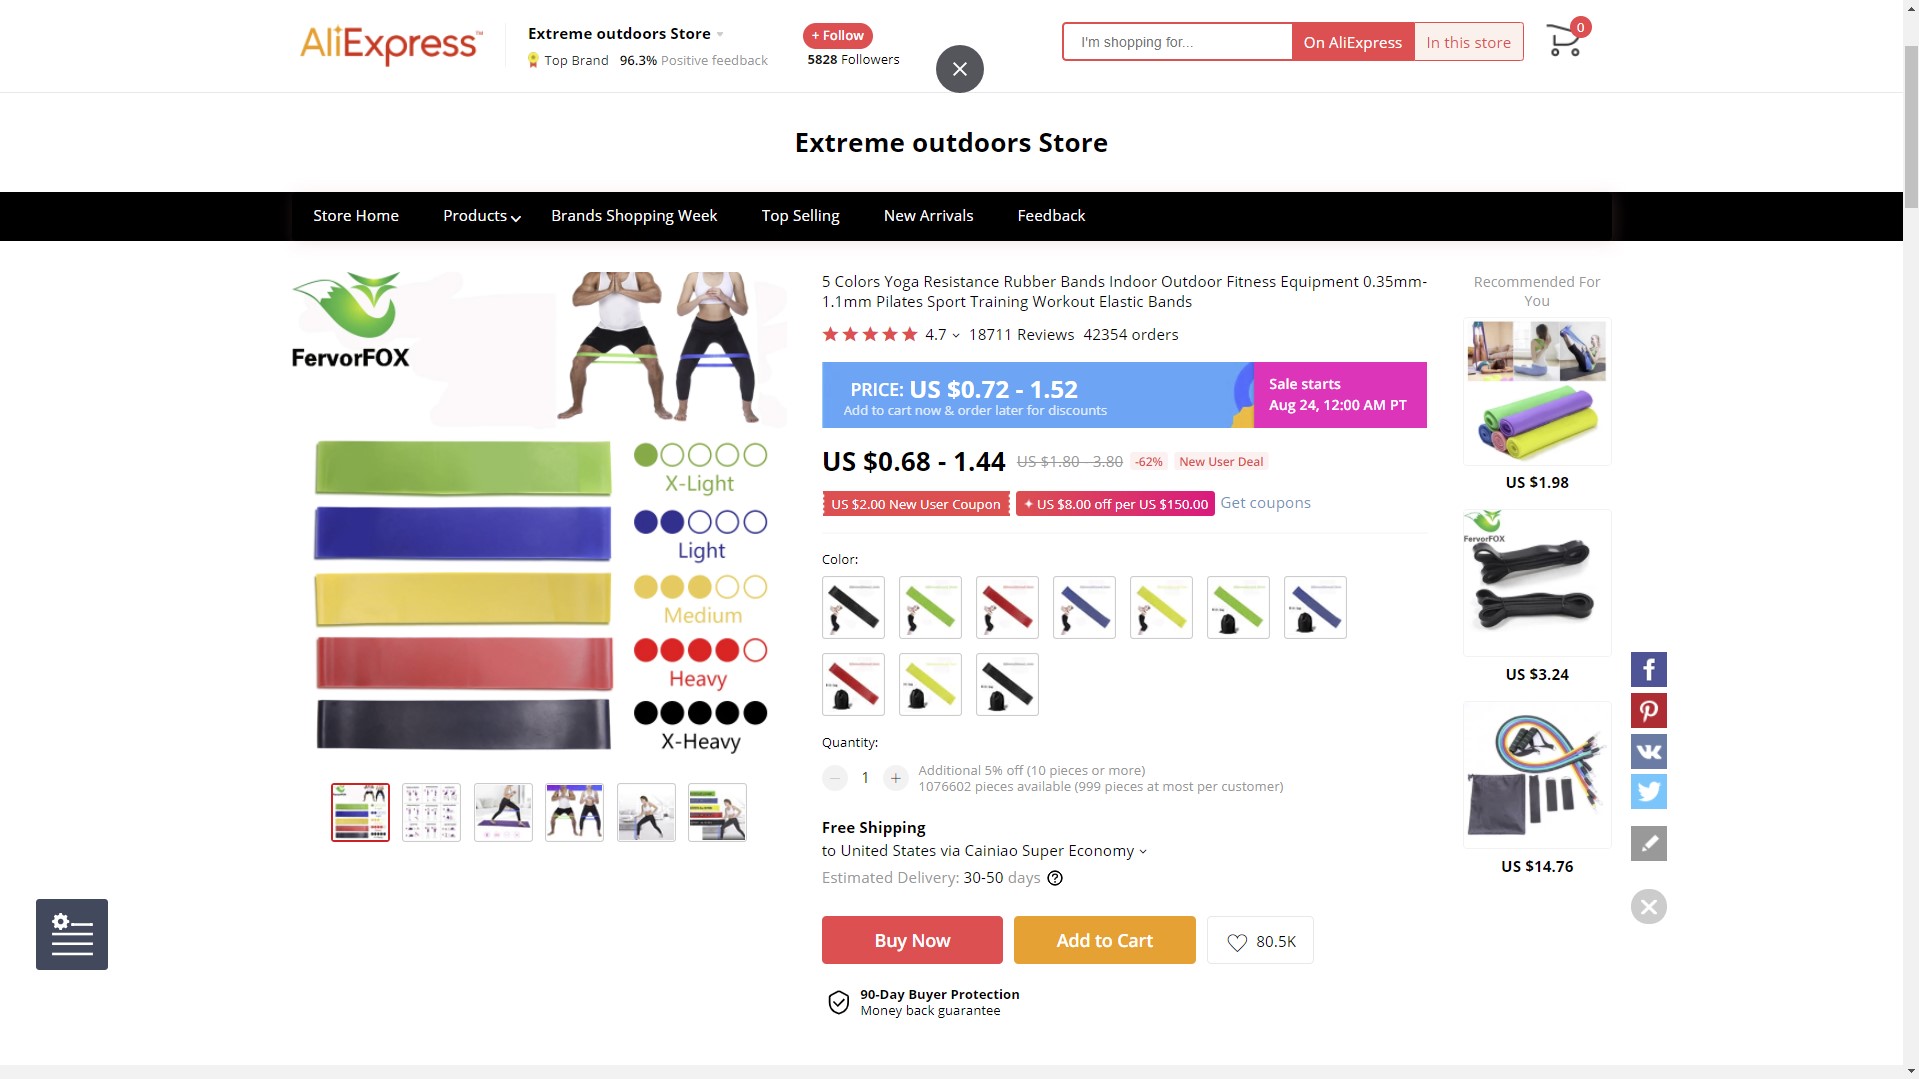Click the estimated delivery help icon
The image size is (1919, 1079).
pos(1055,878)
